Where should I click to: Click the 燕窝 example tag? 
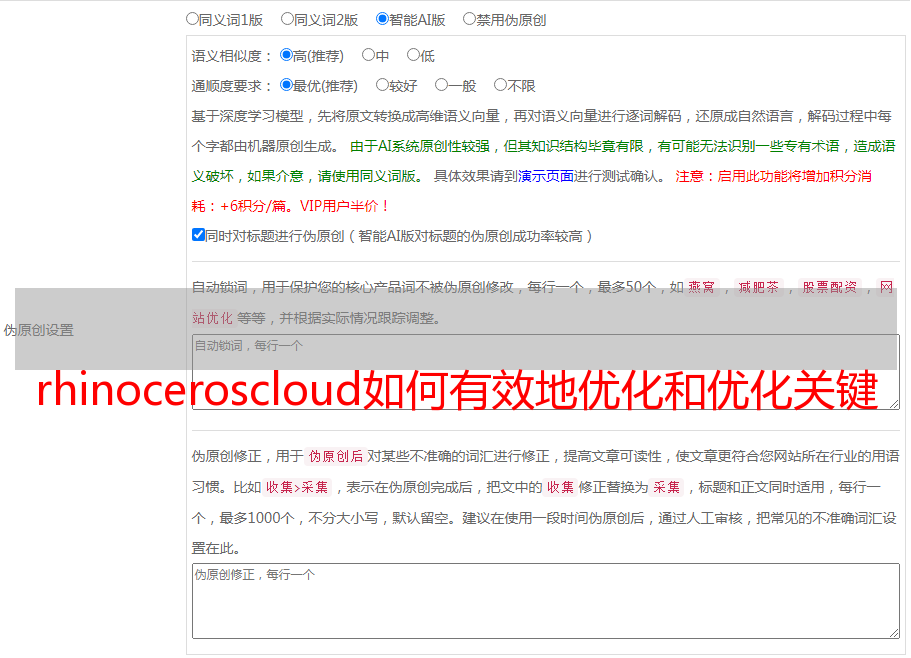point(702,287)
